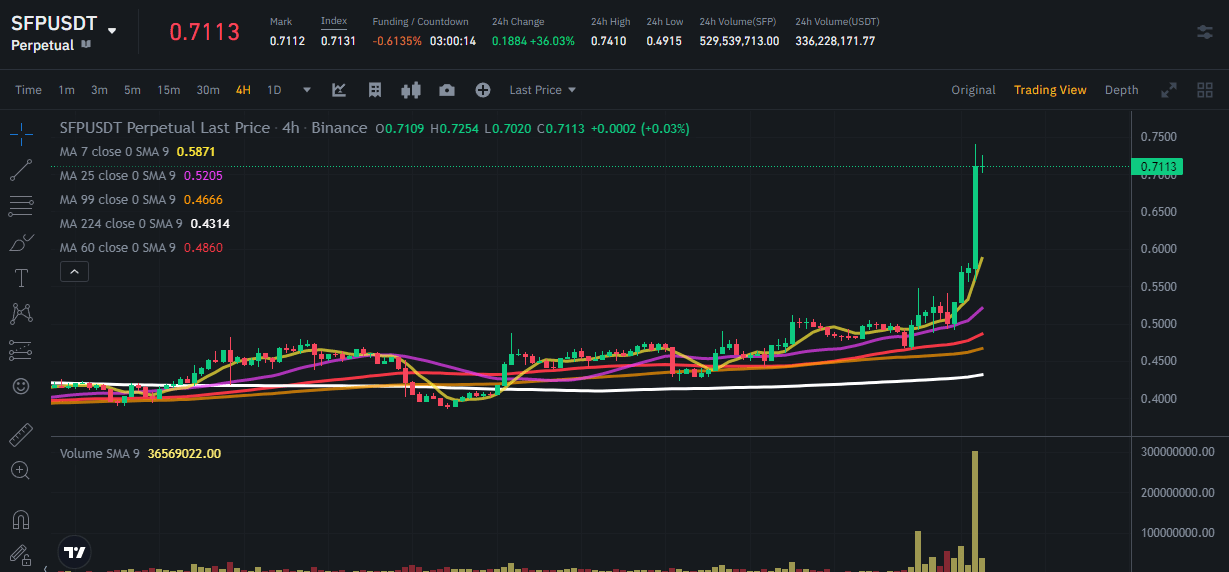This screenshot has width=1229, height=572.
Task: Switch to the 1m interval
Action: 66,90
